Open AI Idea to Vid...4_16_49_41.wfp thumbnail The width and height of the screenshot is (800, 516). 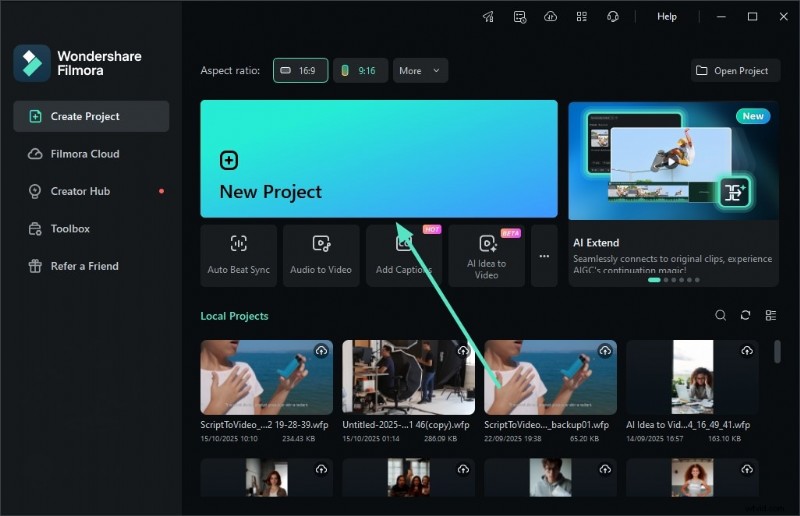(x=692, y=377)
